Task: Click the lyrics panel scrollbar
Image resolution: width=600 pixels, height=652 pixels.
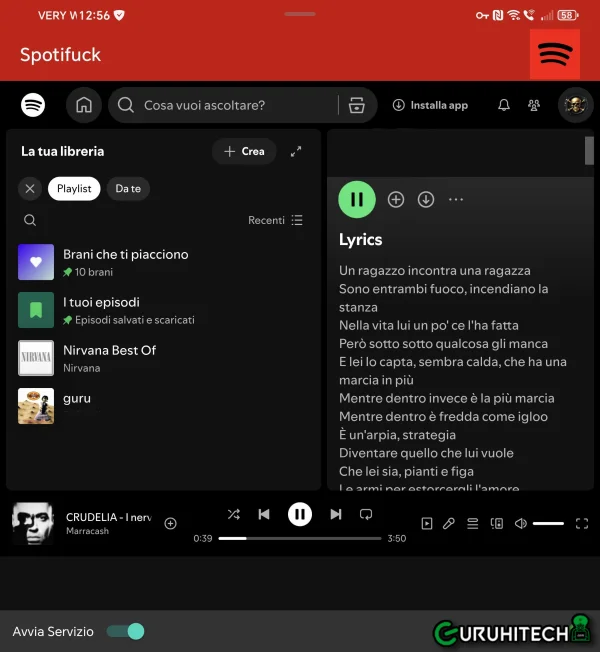Action: click(589, 151)
